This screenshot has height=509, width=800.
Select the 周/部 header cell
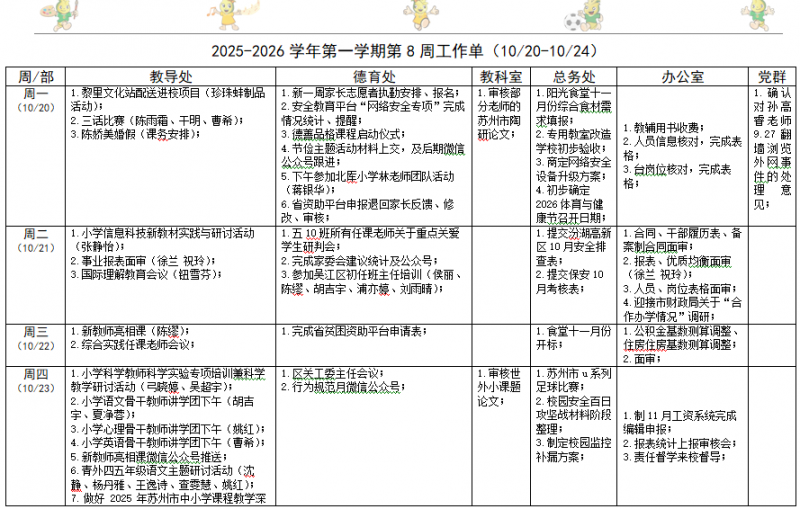pos(36,76)
